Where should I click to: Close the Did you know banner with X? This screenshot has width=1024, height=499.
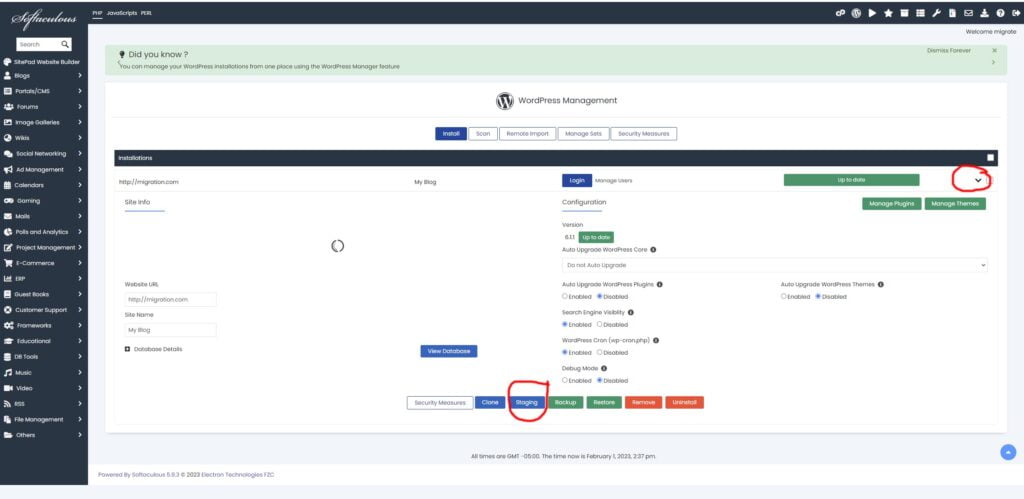coord(995,50)
